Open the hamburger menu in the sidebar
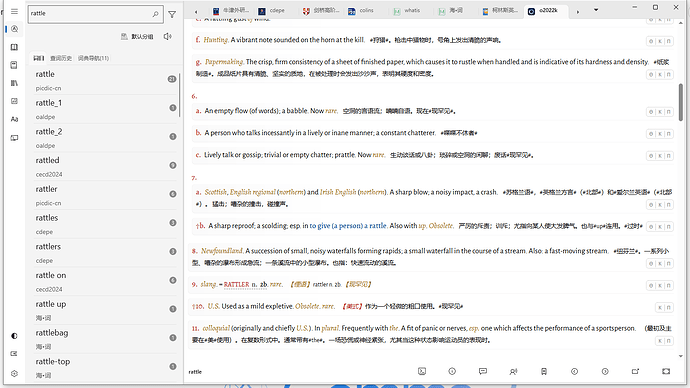Screen dimensions: 690x388 click(x=14, y=11)
